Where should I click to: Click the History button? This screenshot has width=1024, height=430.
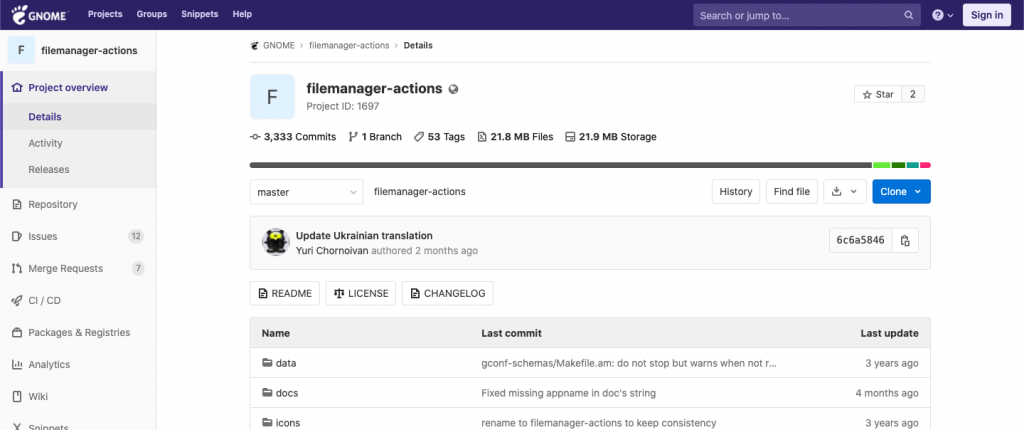pyautogui.click(x=736, y=191)
